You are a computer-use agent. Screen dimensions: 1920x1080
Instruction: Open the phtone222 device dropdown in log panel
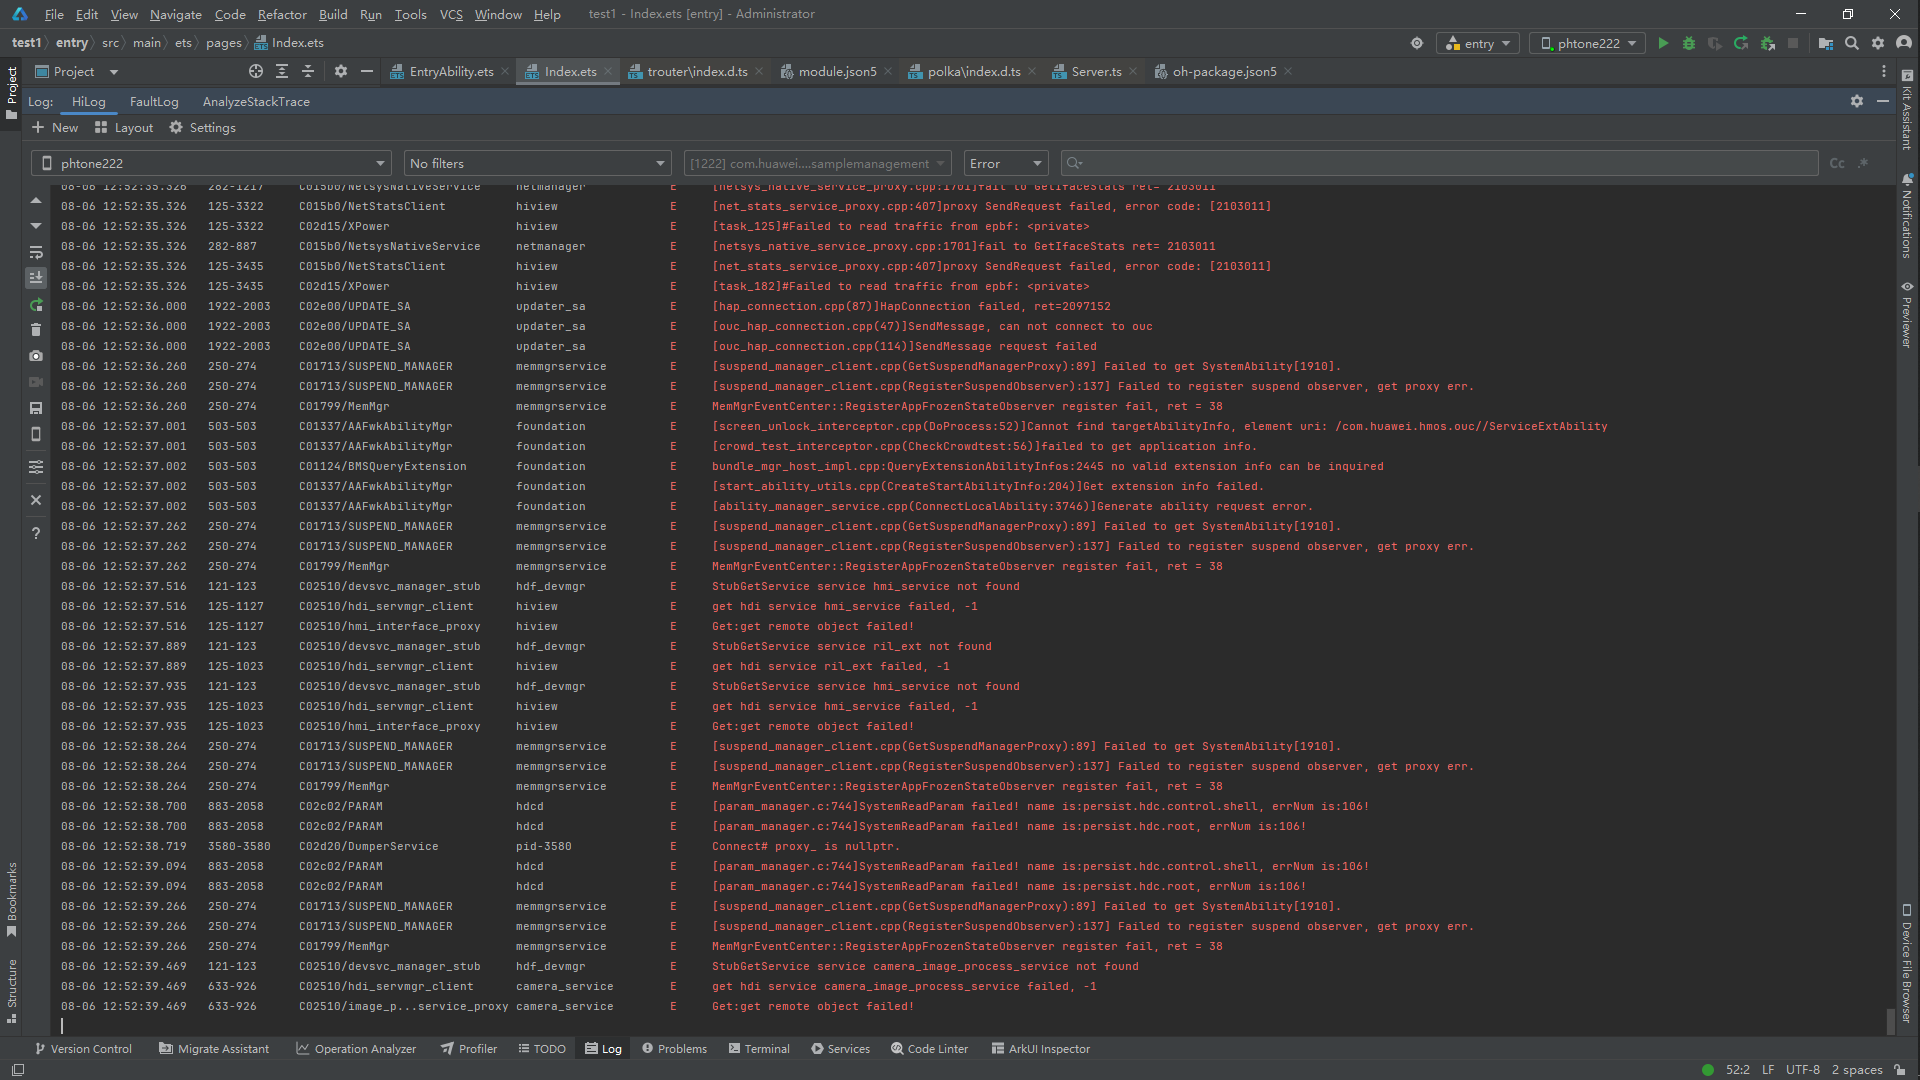point(212,163)
